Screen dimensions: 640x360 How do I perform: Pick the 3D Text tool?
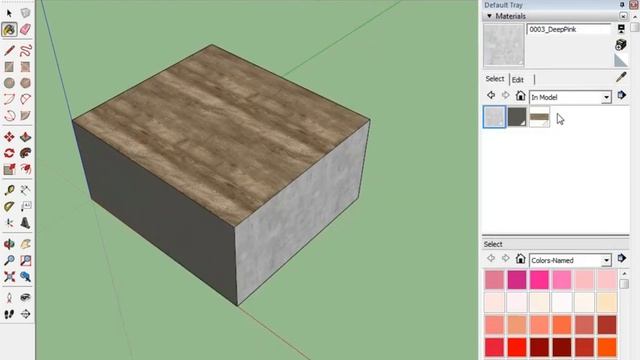point(25,223)
